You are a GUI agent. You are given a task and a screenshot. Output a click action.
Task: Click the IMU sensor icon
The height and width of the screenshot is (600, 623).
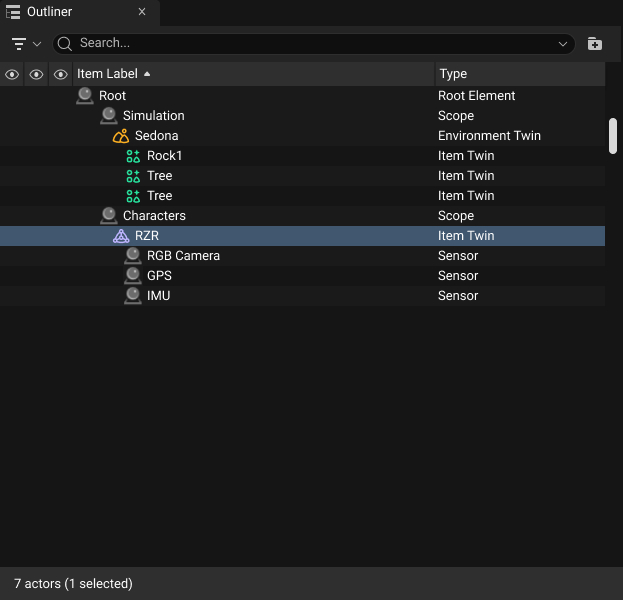pyautogui.click(x=133, y=296)
